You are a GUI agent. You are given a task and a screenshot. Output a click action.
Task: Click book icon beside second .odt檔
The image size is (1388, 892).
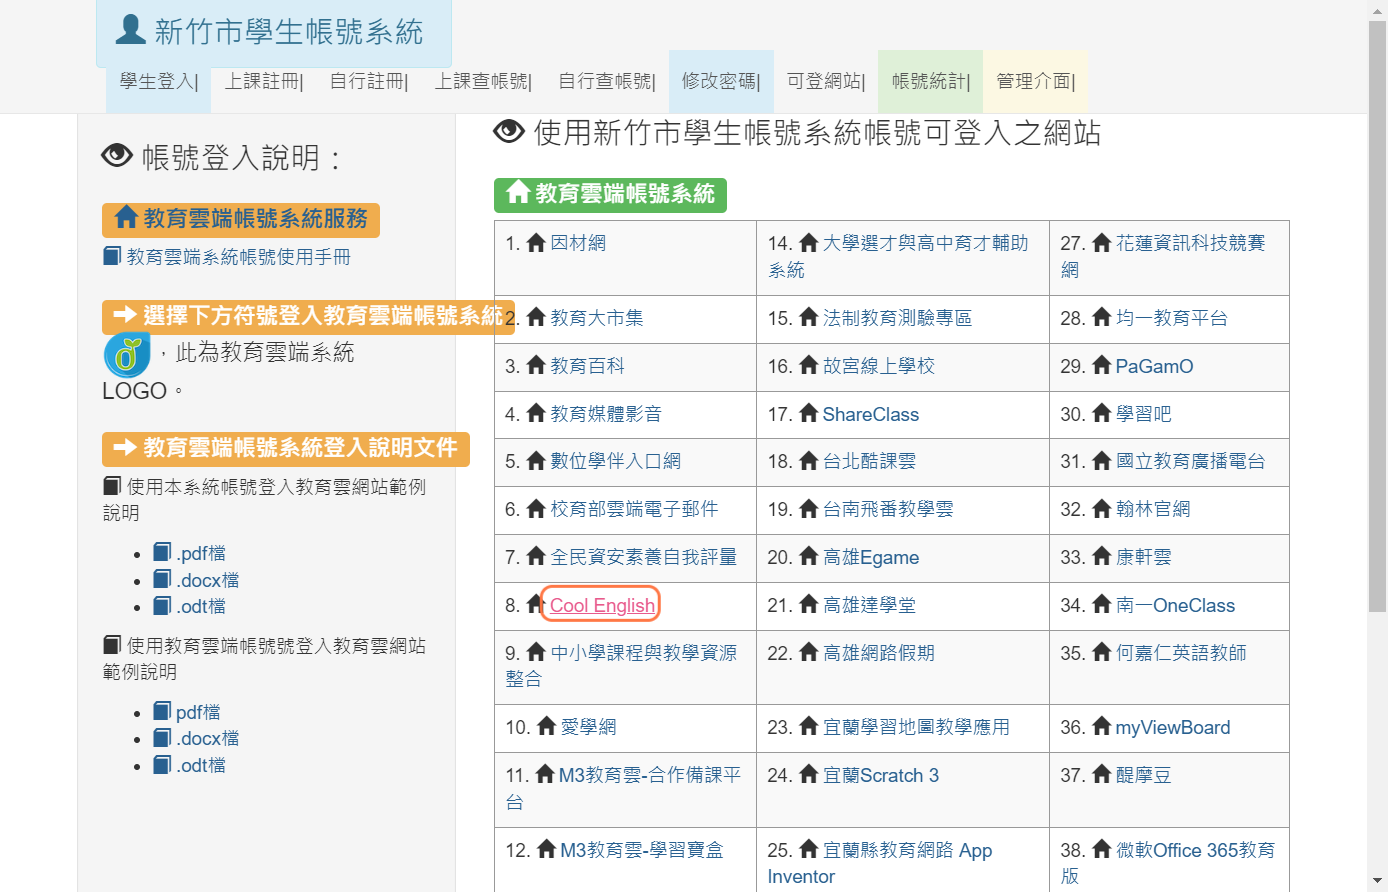162,764
